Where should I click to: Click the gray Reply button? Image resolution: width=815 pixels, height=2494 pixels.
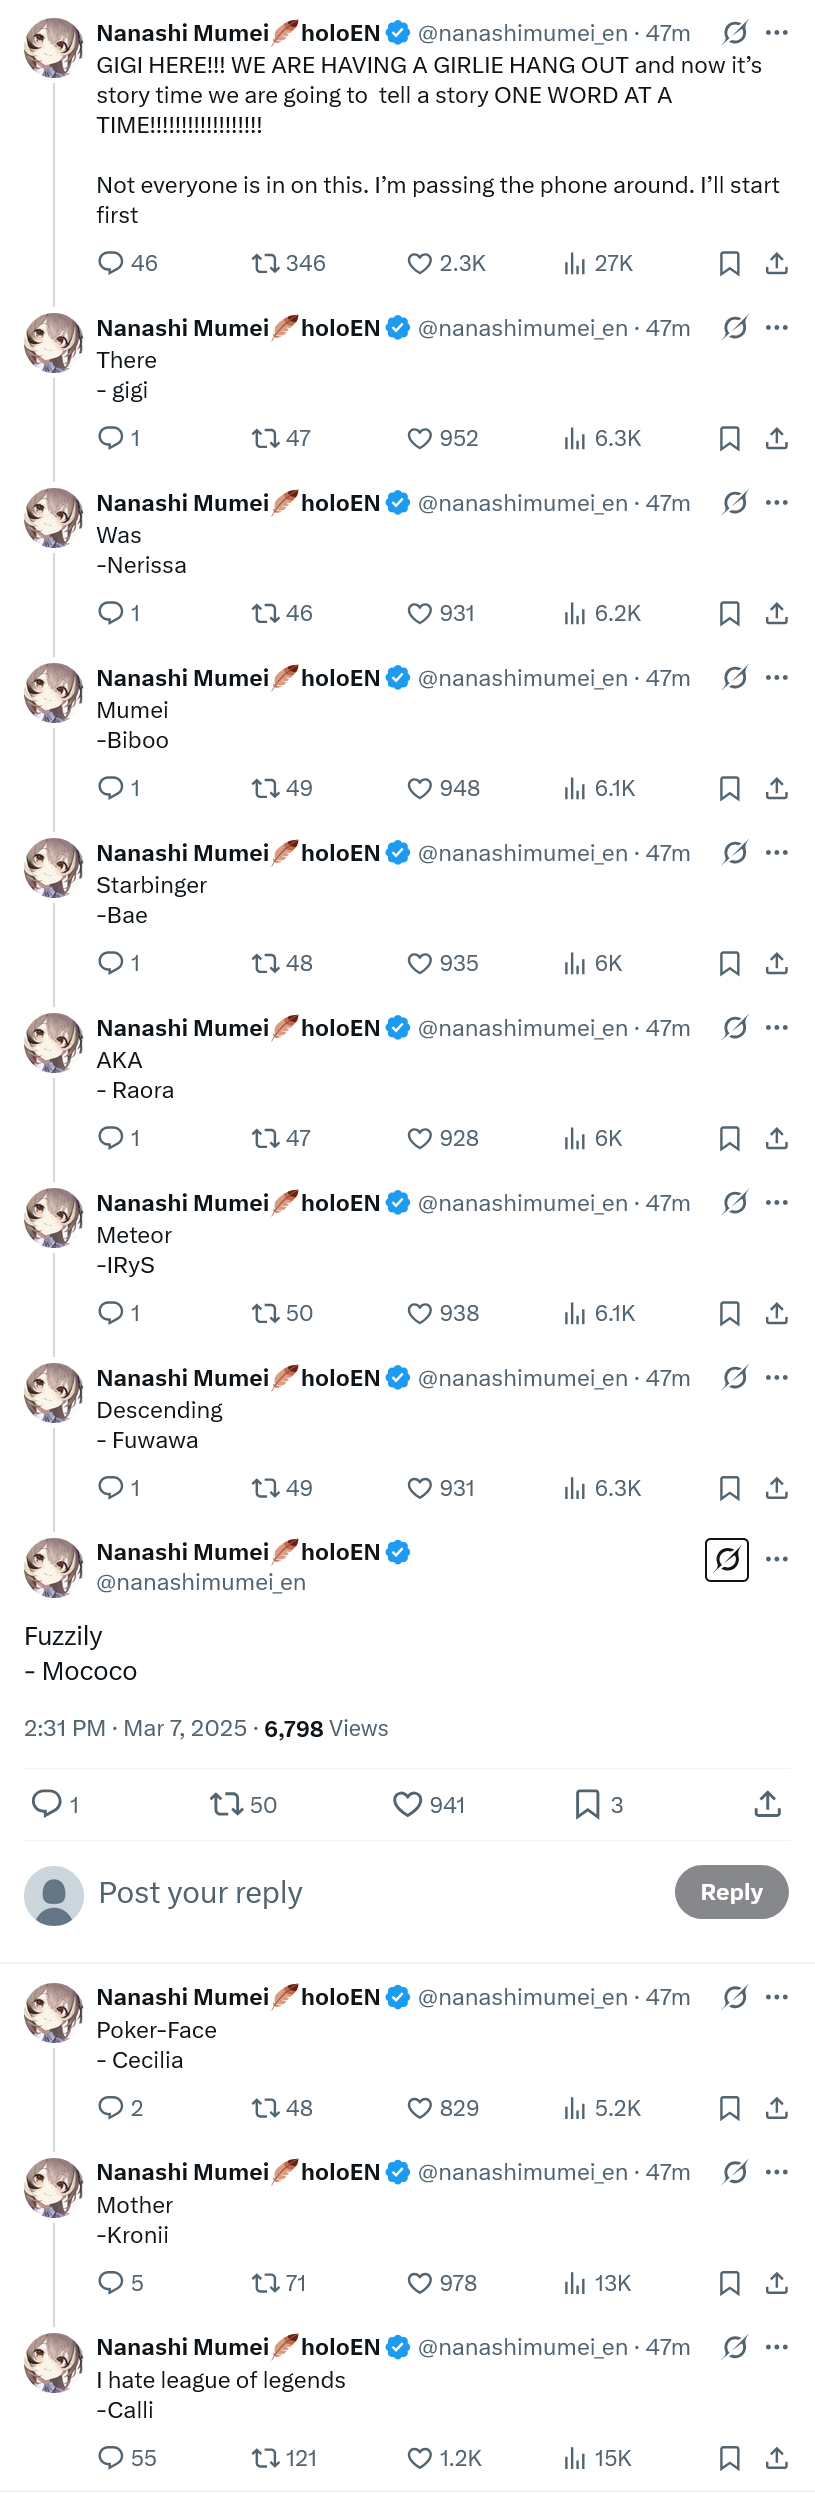731,1892
